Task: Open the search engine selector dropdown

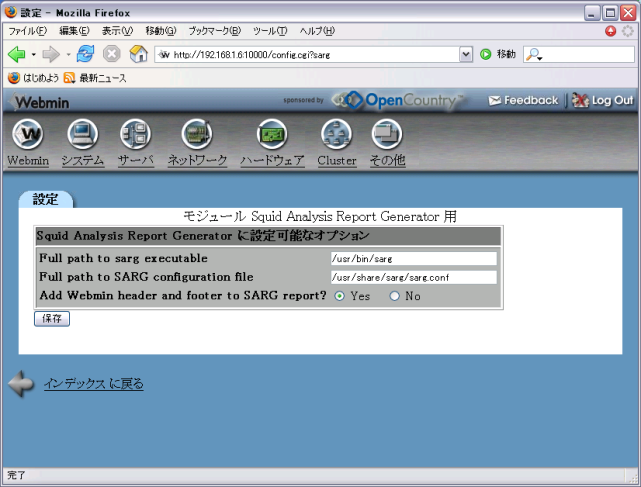Action: point(534,54)
